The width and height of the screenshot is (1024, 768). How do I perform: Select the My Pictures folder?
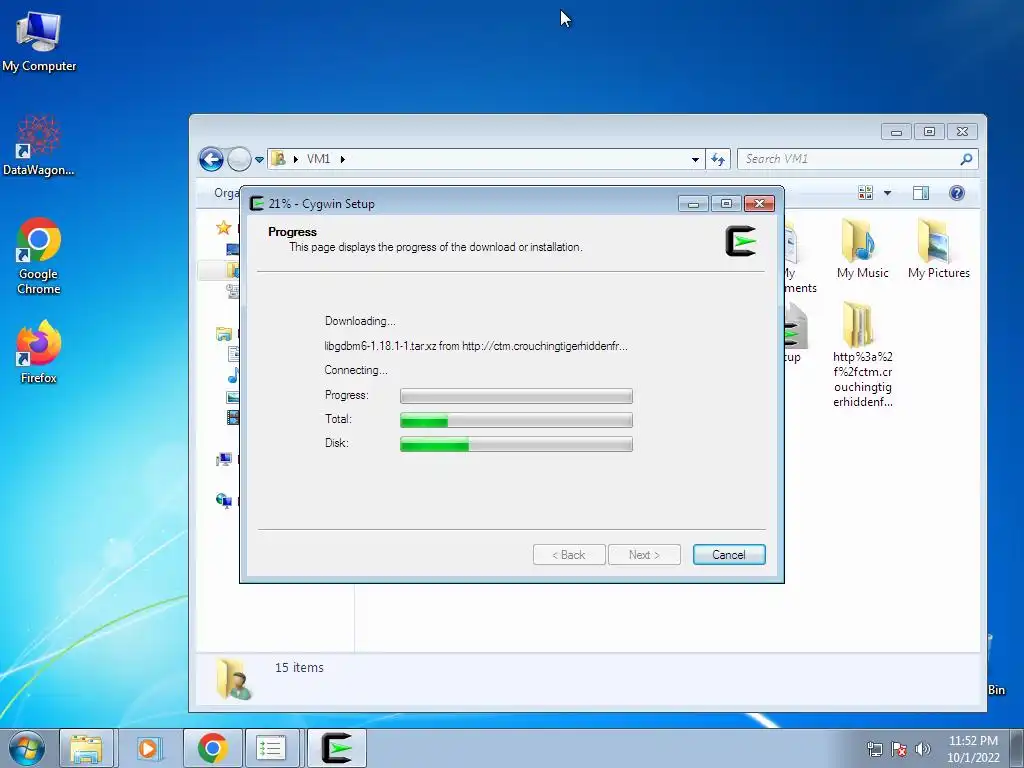pos(938,249)
